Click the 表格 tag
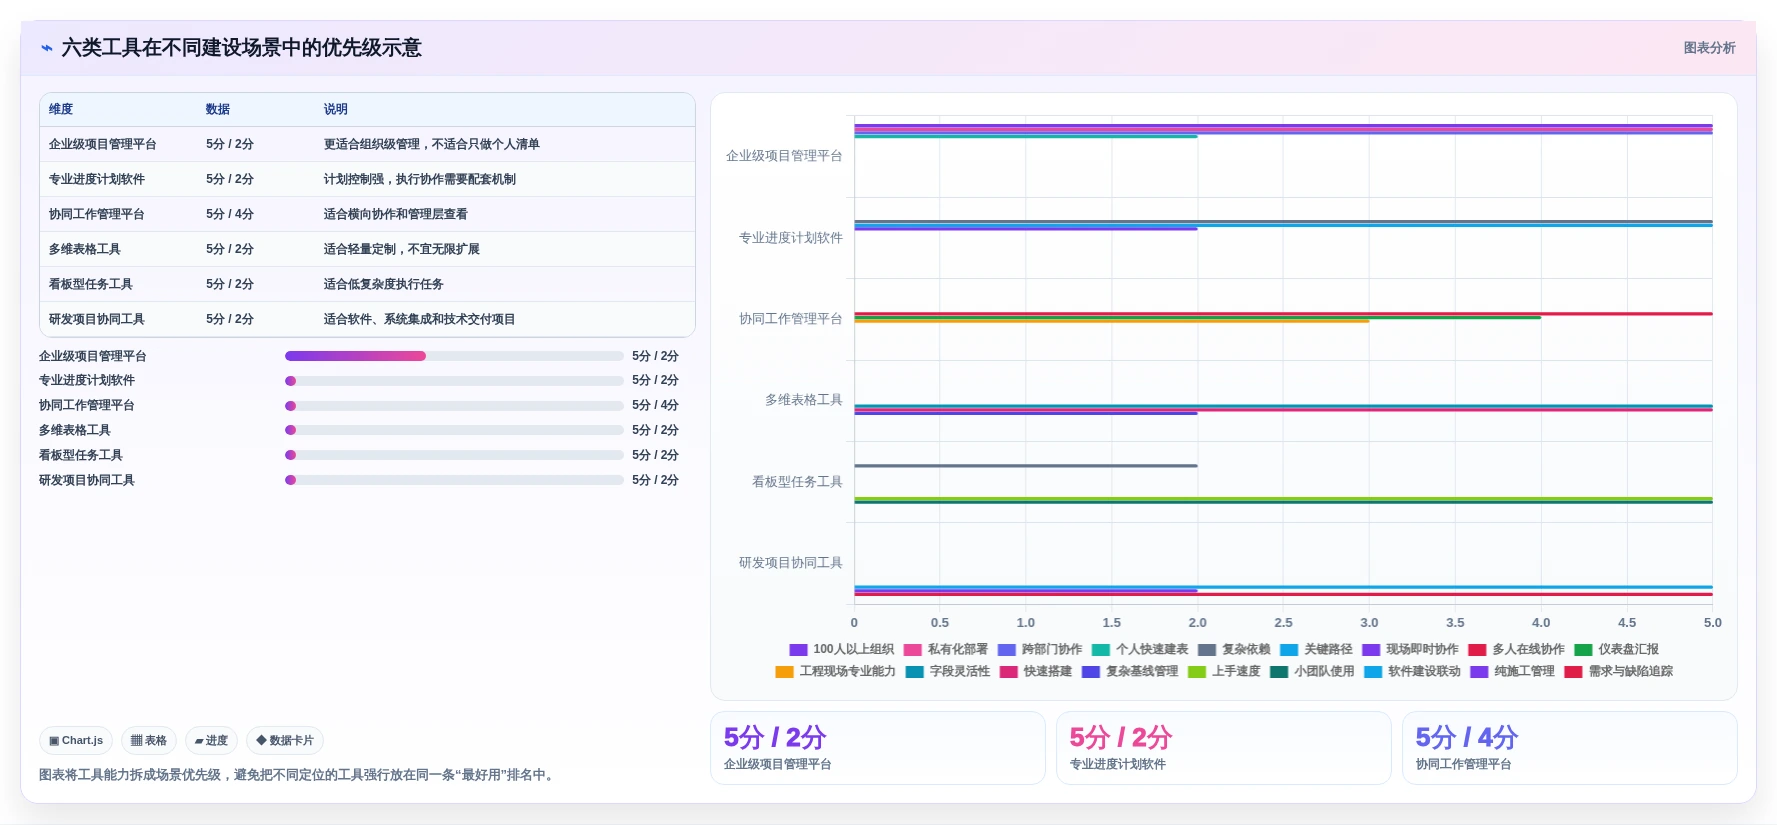Screen dimensions: 1777x825 149,741
